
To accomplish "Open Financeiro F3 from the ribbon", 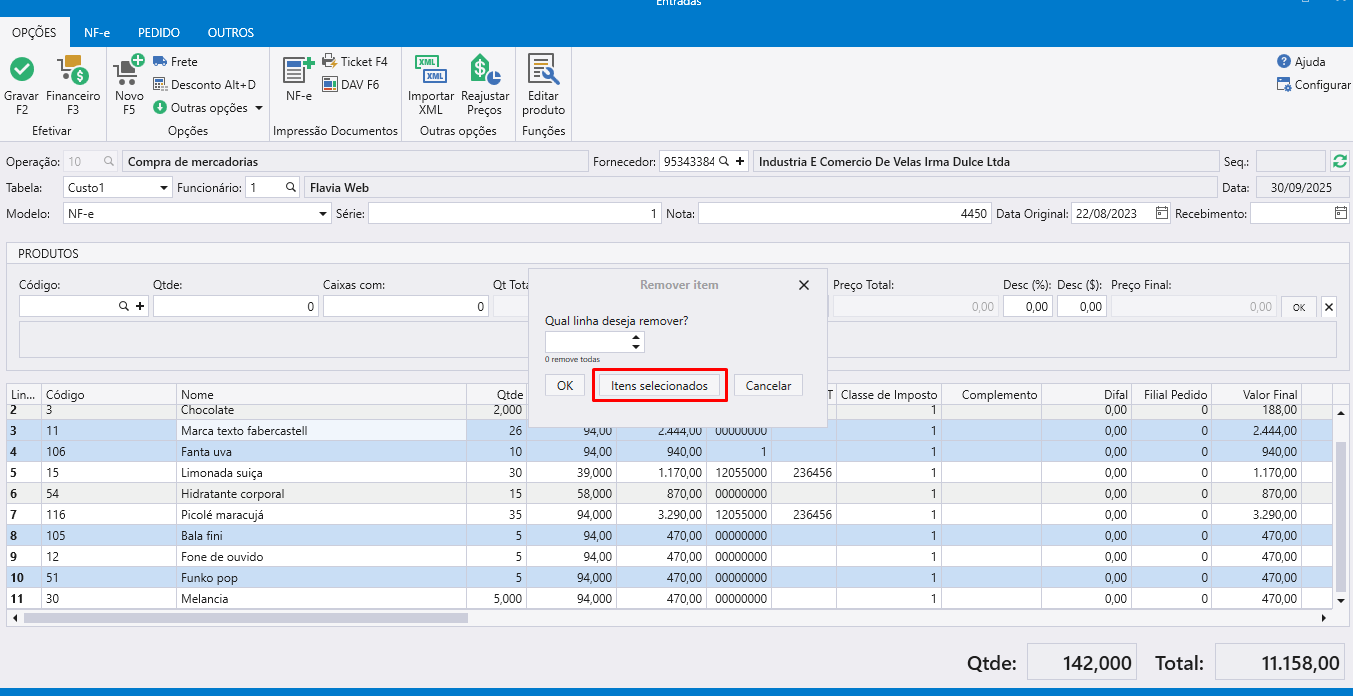I will pos(72,70).
